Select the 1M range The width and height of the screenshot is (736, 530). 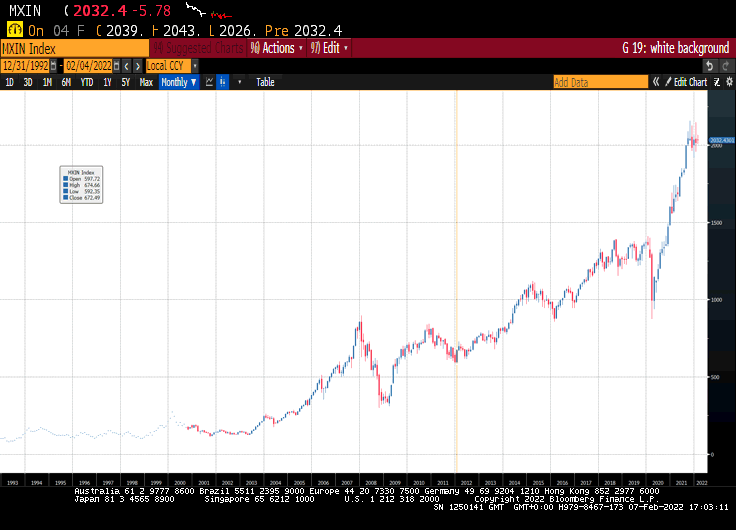47,82
